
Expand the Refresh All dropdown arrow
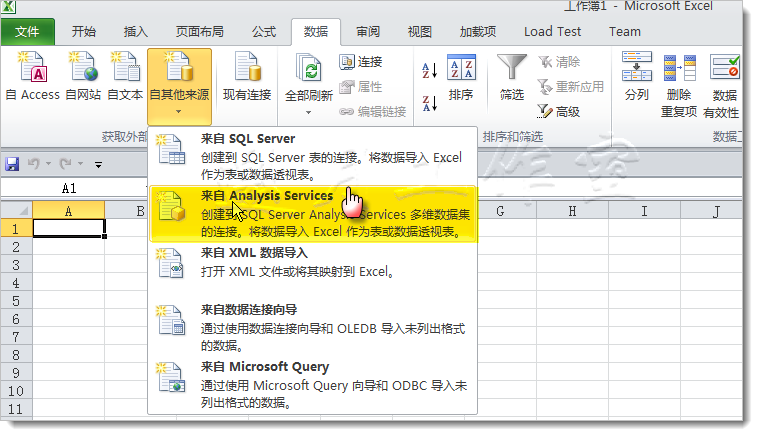coord(308,113)
